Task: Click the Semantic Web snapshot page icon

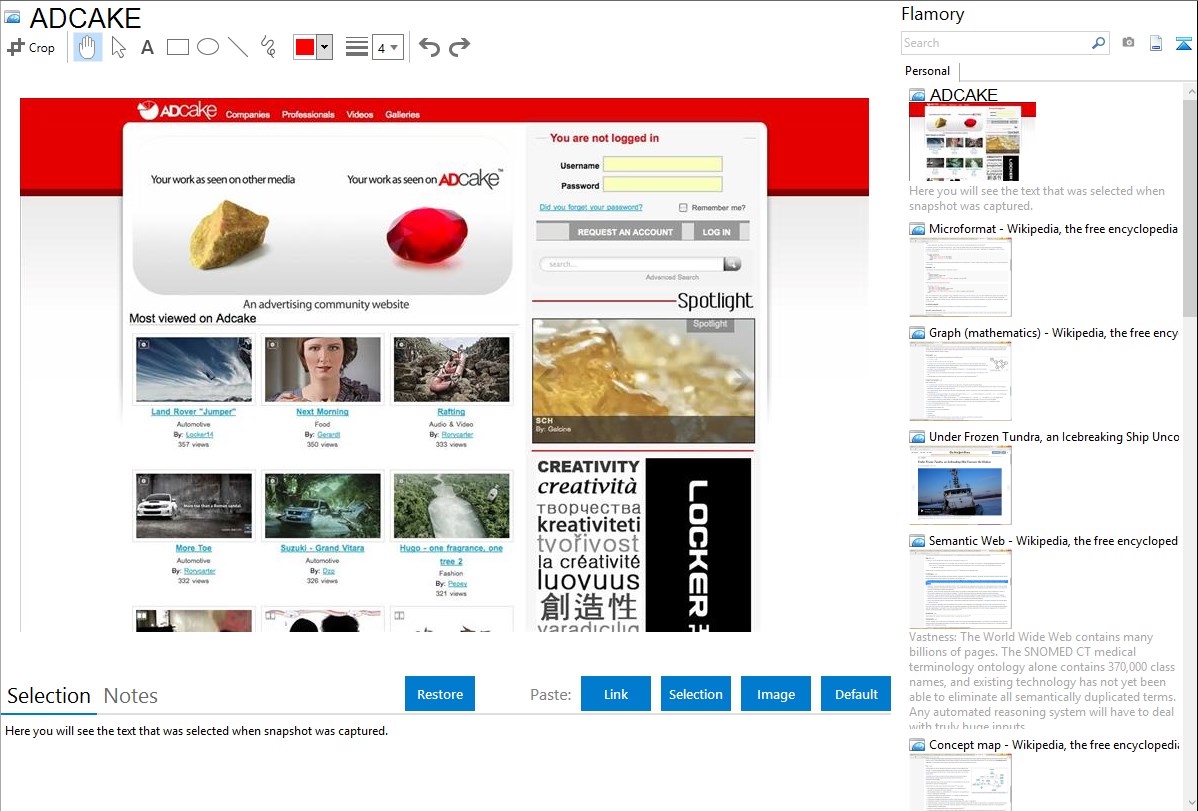Action: [x=917, y=540]
